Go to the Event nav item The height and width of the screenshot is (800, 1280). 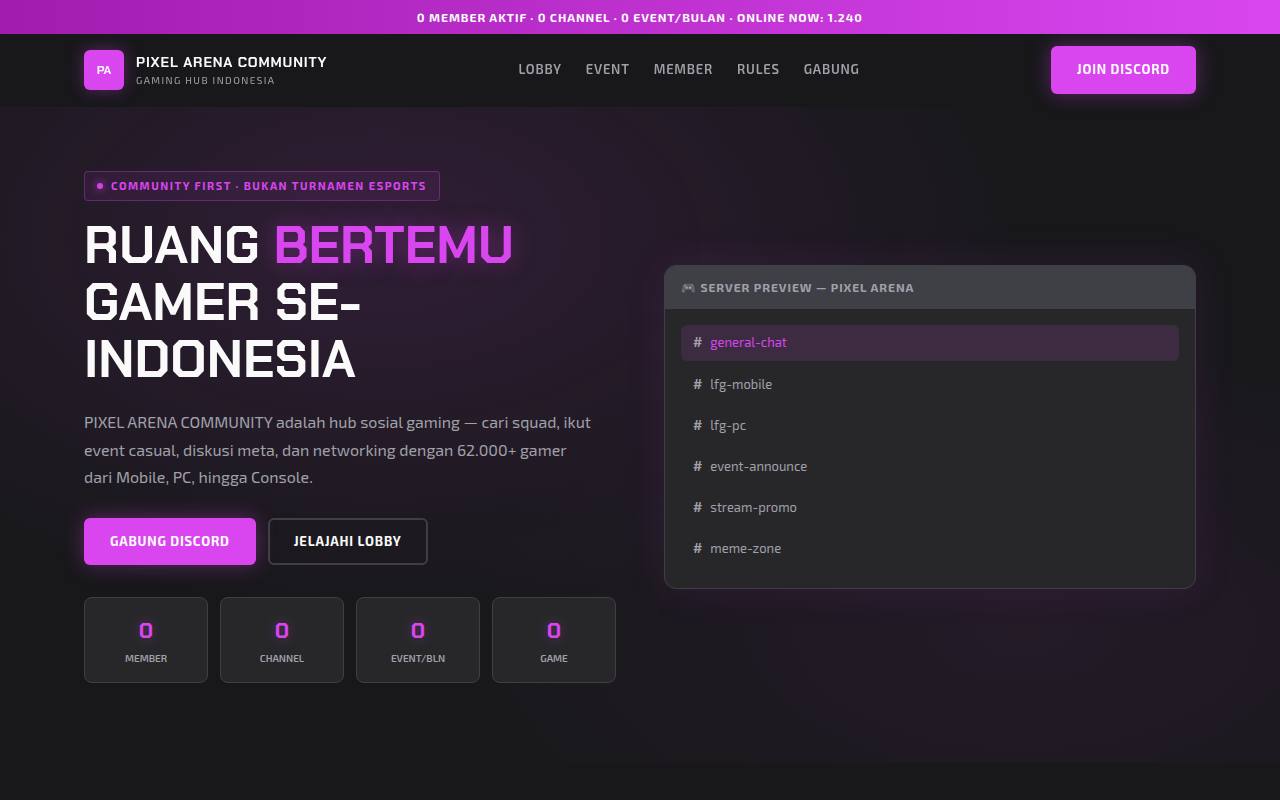(607, 69)
